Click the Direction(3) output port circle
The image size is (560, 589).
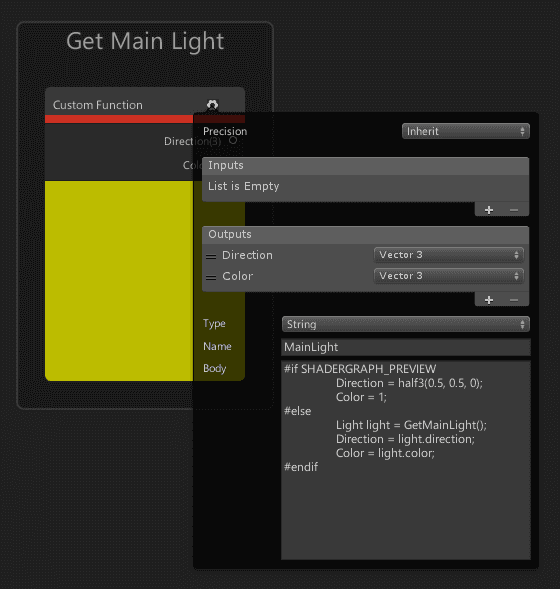233,140
